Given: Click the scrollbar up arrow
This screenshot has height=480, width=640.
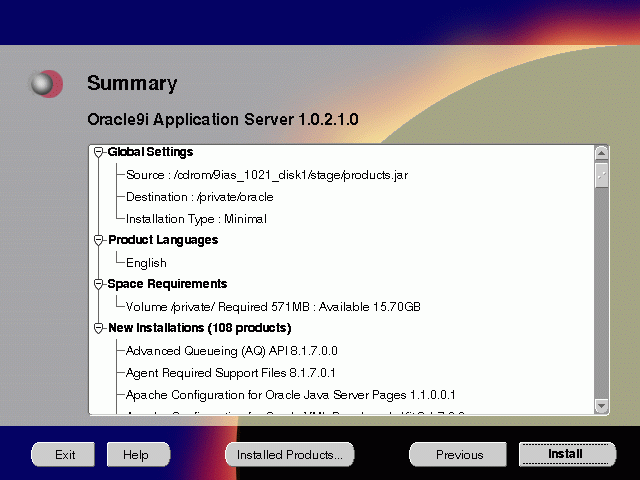Looking at the screenshot, I should [602, 153].
